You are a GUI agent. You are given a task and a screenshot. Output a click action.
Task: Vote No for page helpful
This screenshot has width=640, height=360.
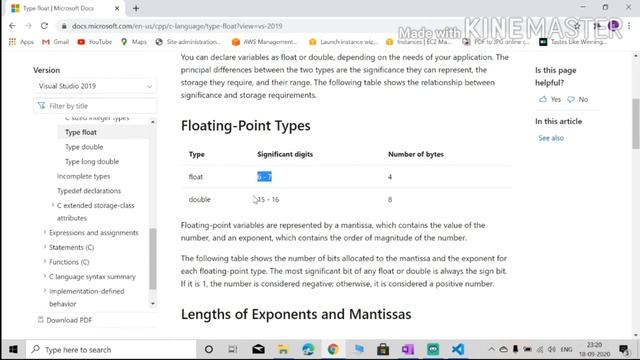coord(578,99)
